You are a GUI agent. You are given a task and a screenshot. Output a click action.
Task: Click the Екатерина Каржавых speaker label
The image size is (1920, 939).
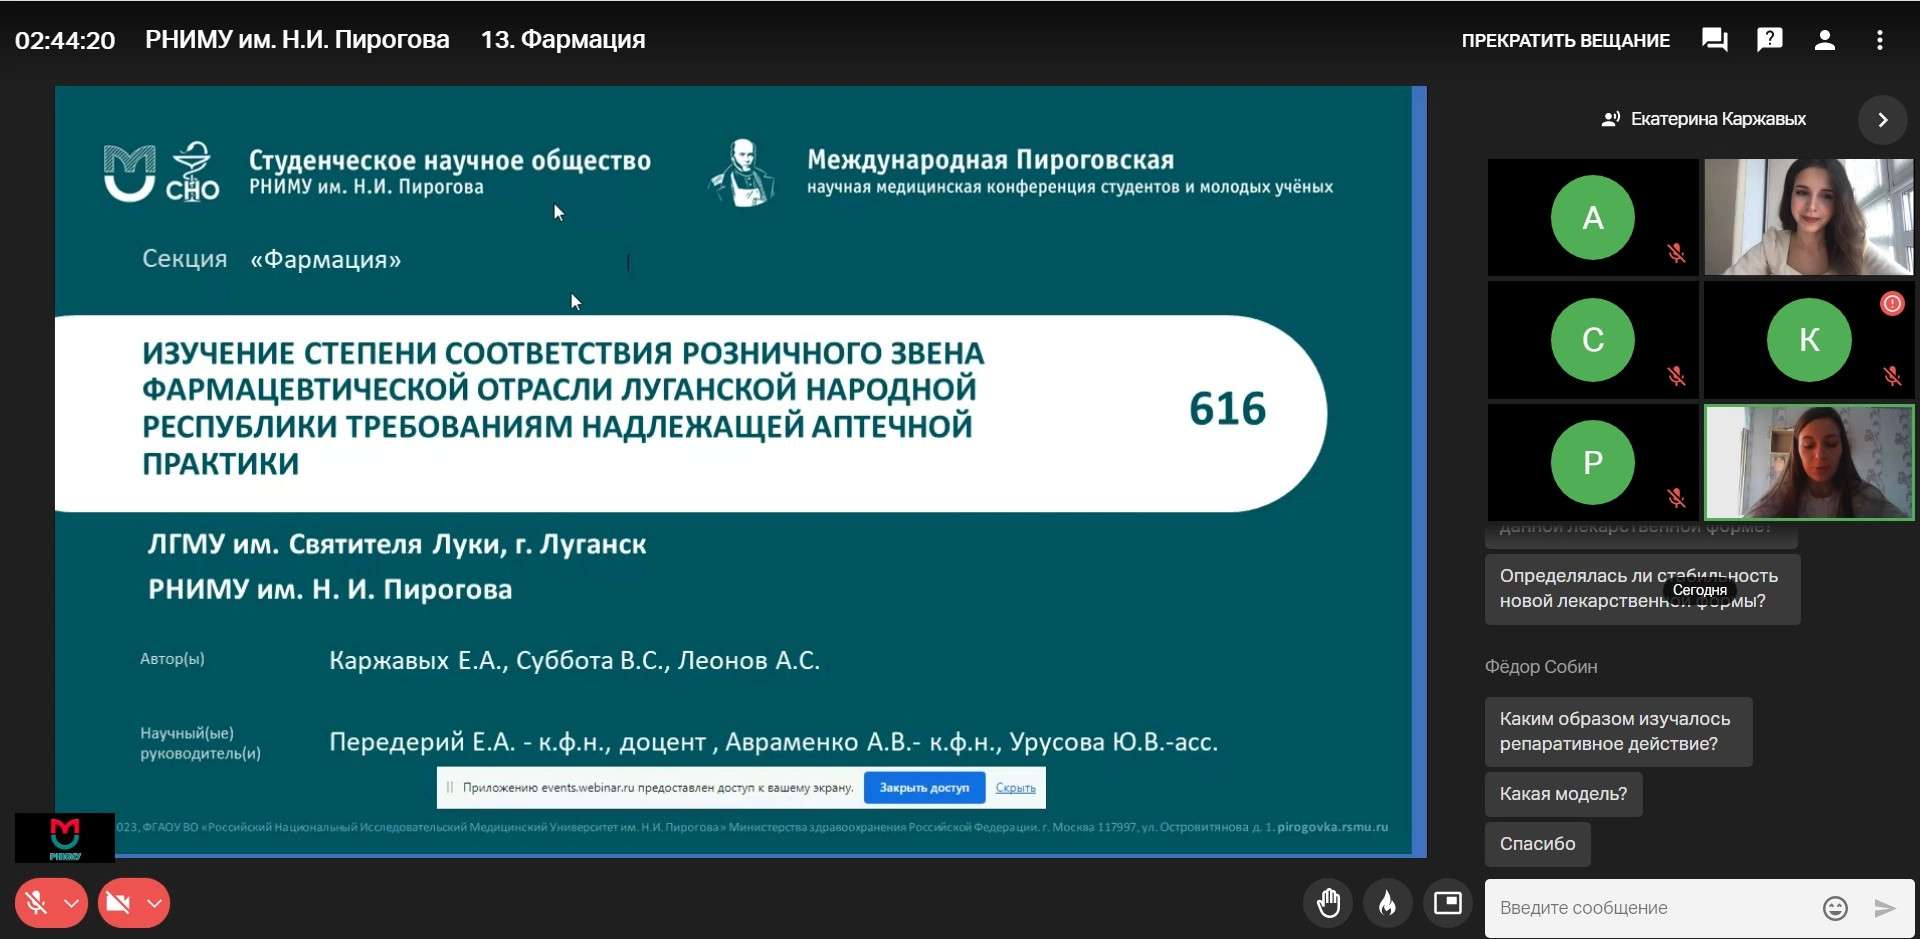[1718, 119]
